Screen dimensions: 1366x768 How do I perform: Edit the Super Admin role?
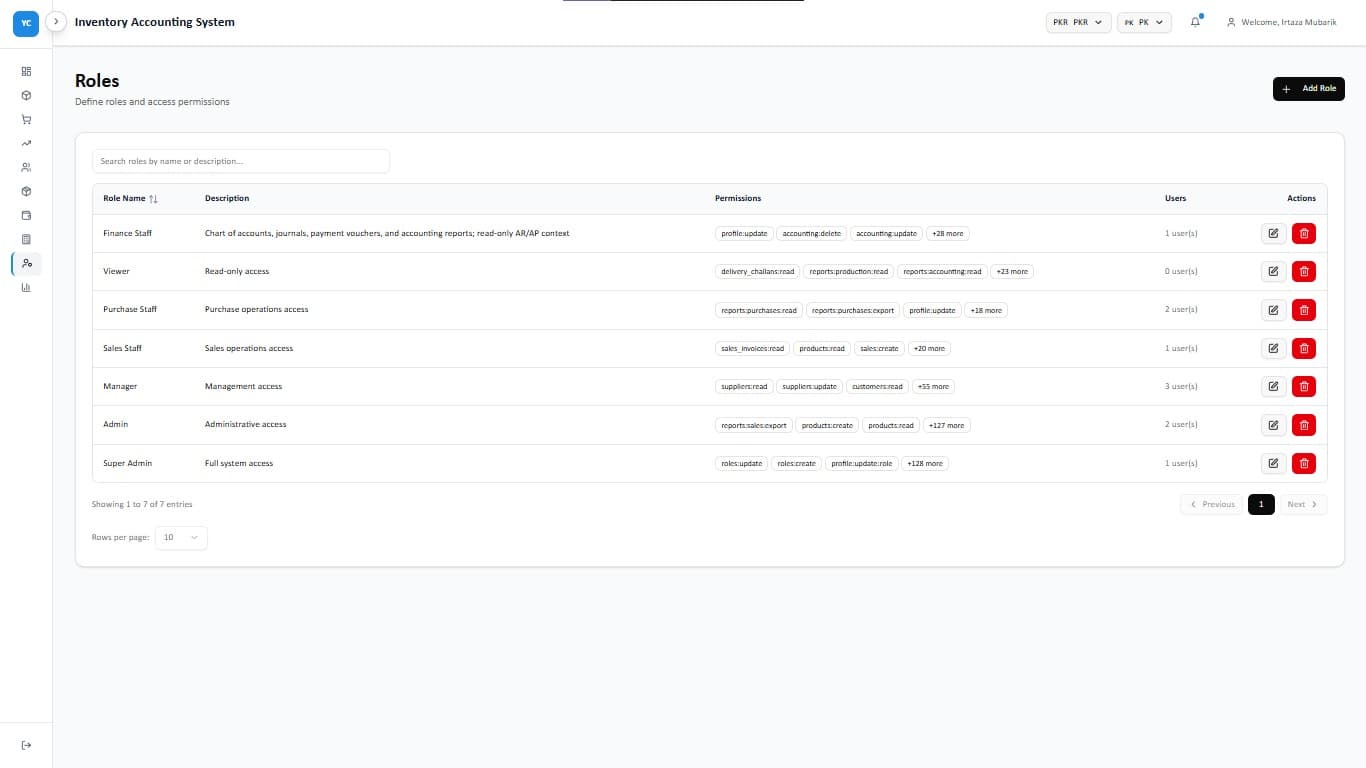(x=1273, y=463)
